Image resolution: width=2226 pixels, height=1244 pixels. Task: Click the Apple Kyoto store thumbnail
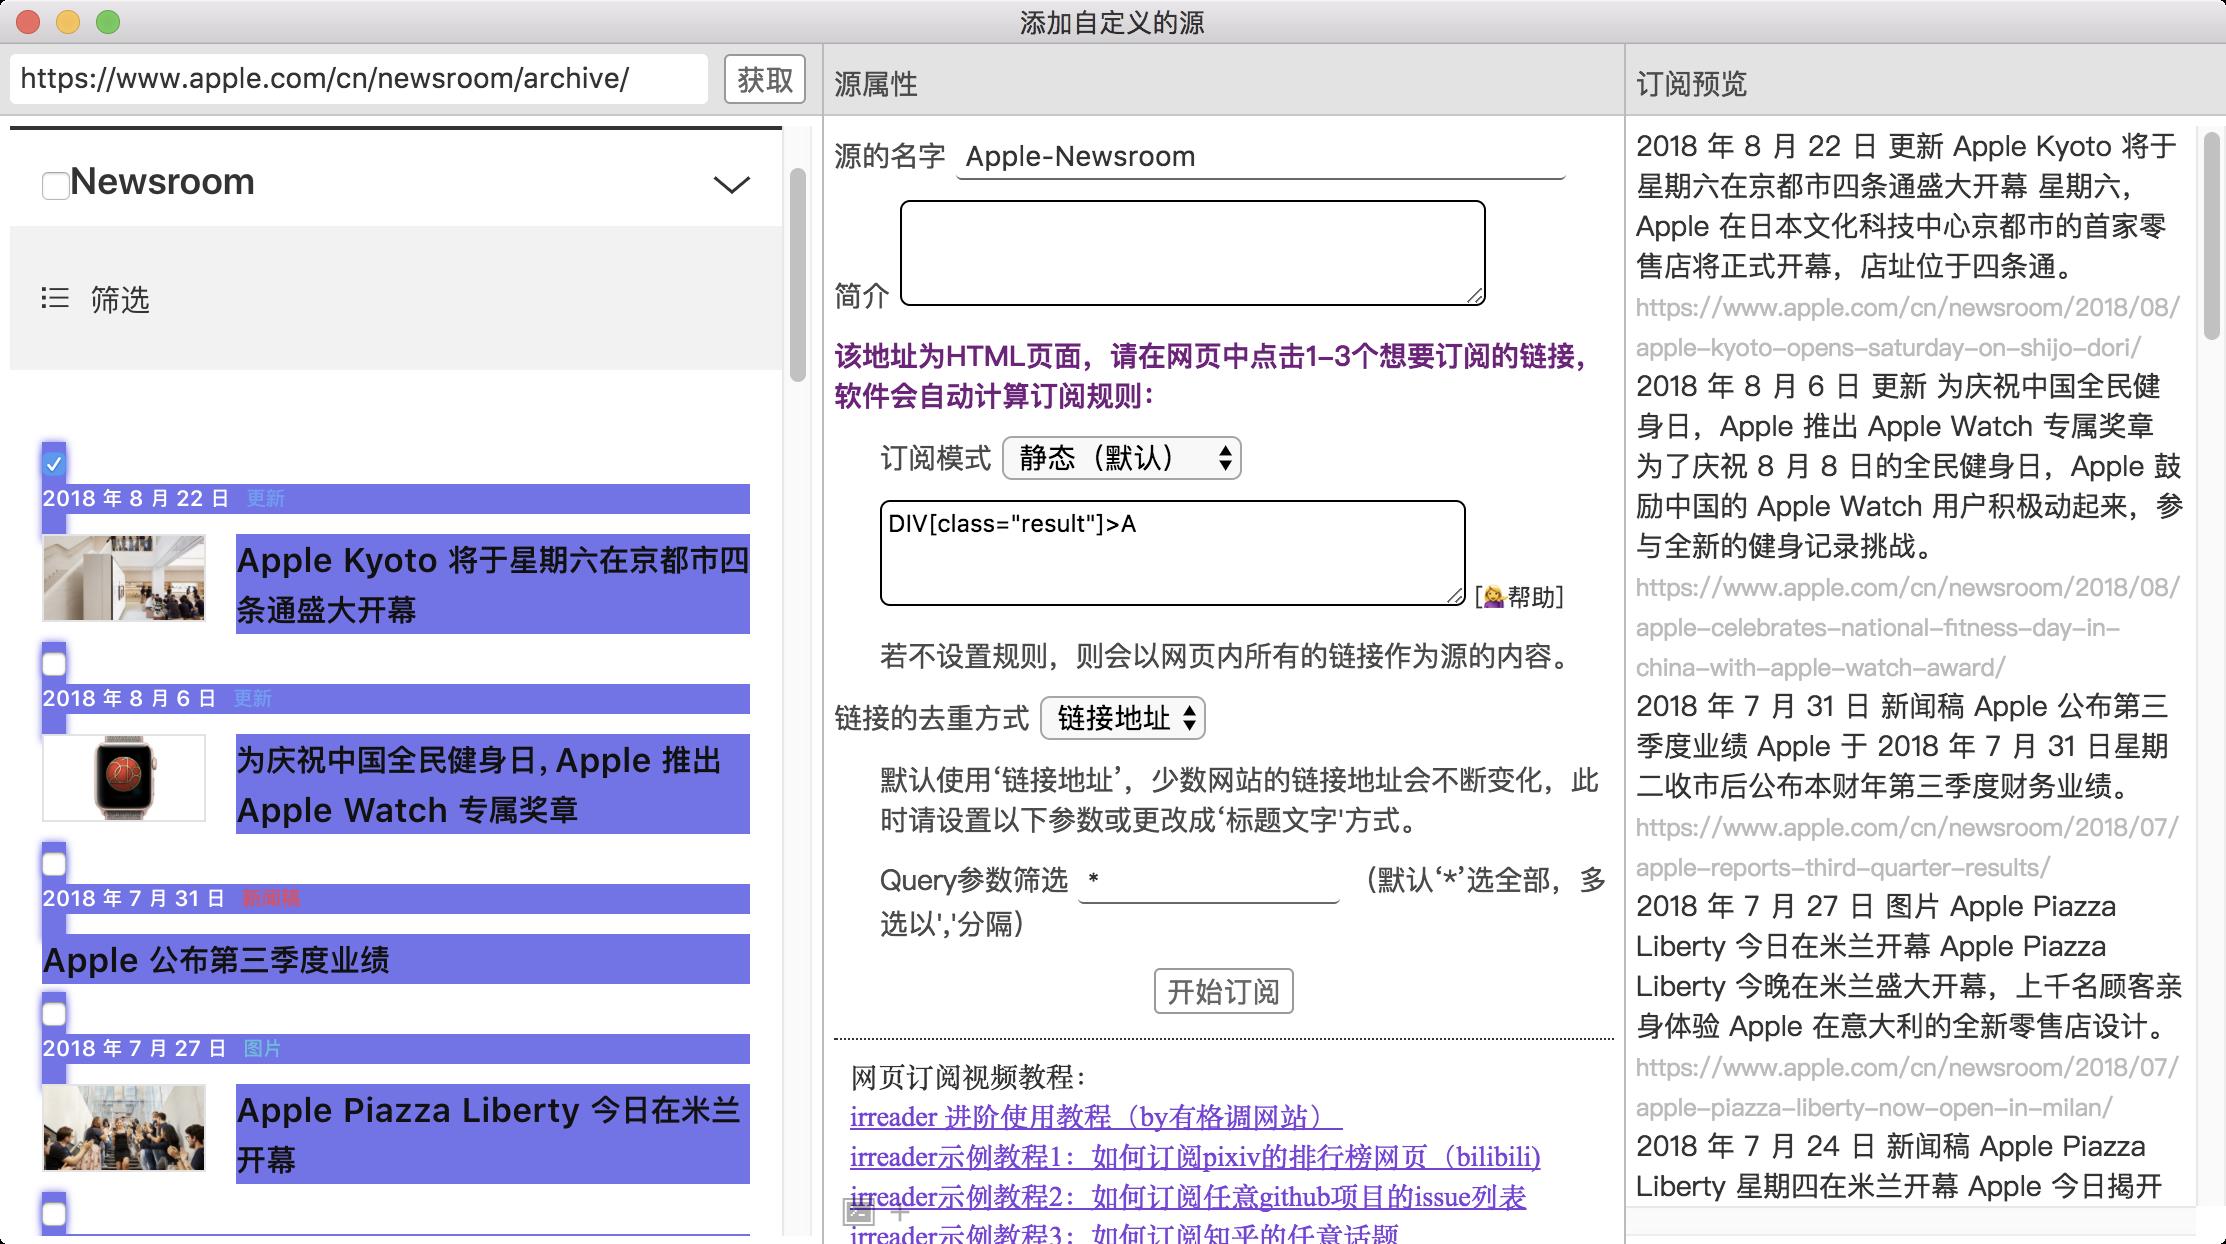click(x=124, y=578)
